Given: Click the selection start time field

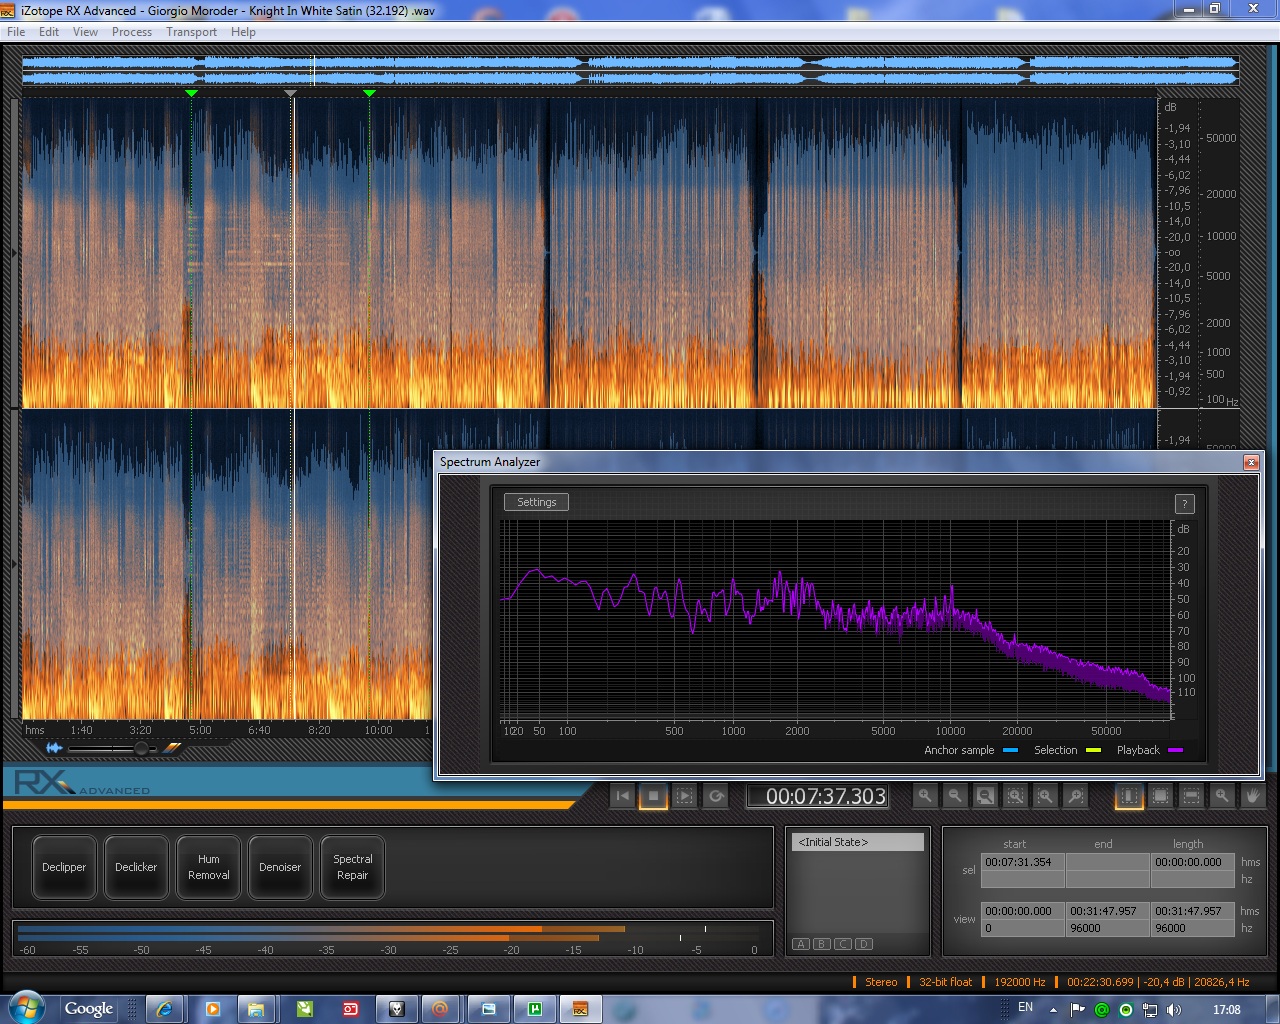Looking at the screenshot, I should pos(1021,862).
